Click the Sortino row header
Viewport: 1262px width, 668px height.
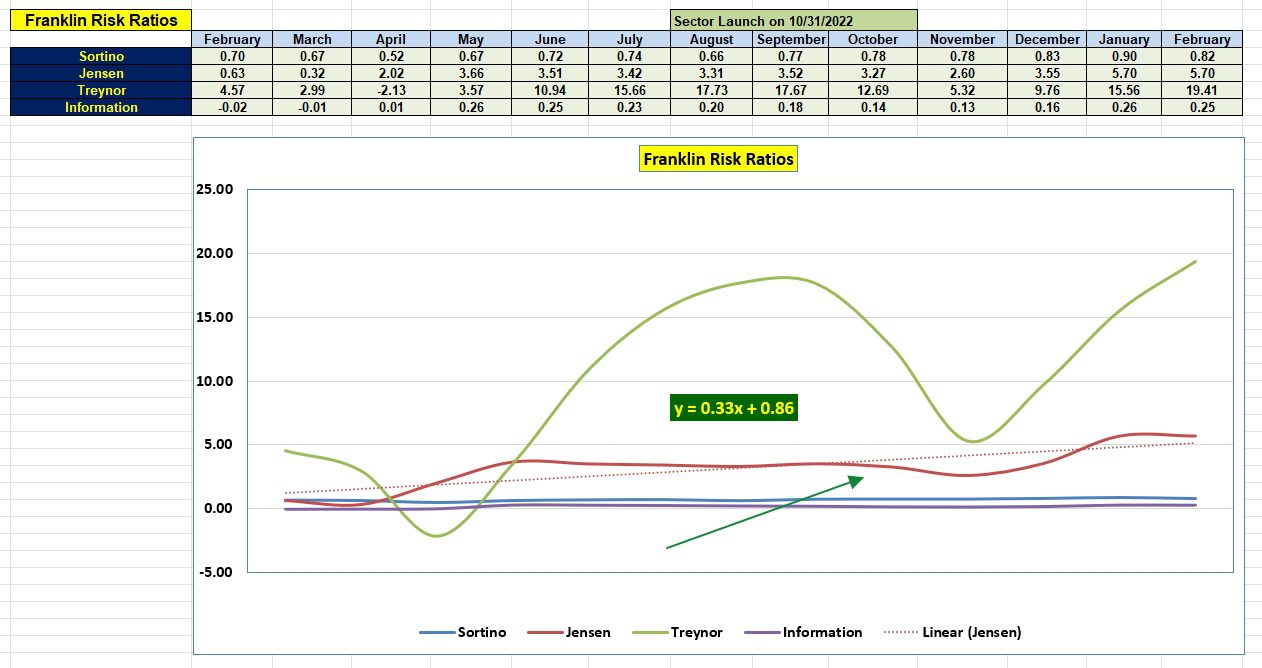[100, 56]
